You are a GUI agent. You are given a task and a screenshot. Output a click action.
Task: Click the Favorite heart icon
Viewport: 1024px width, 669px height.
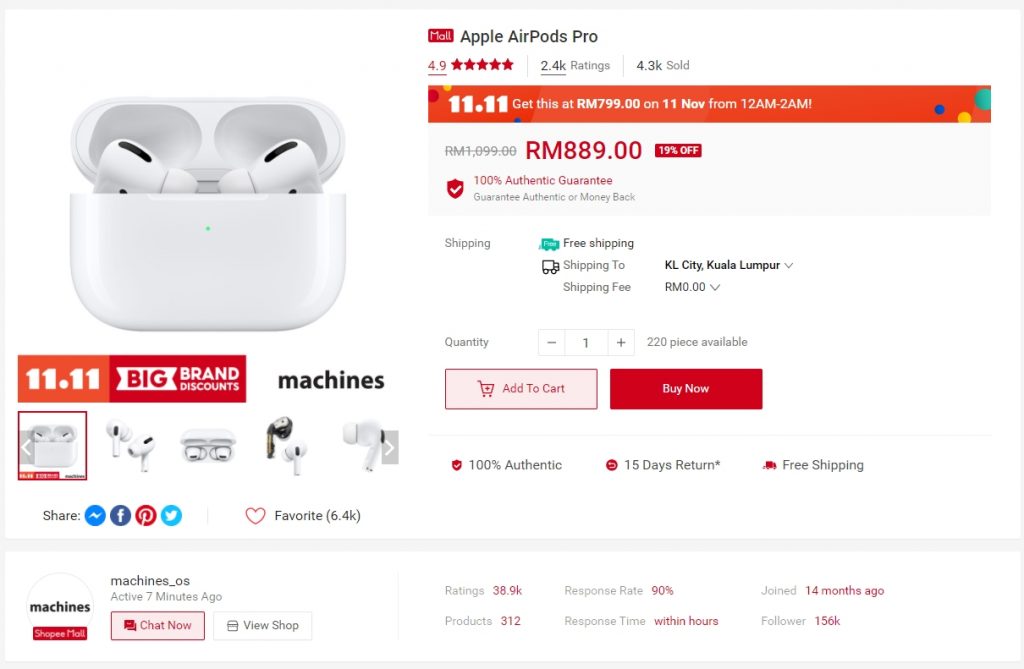[x=256, y=516]
